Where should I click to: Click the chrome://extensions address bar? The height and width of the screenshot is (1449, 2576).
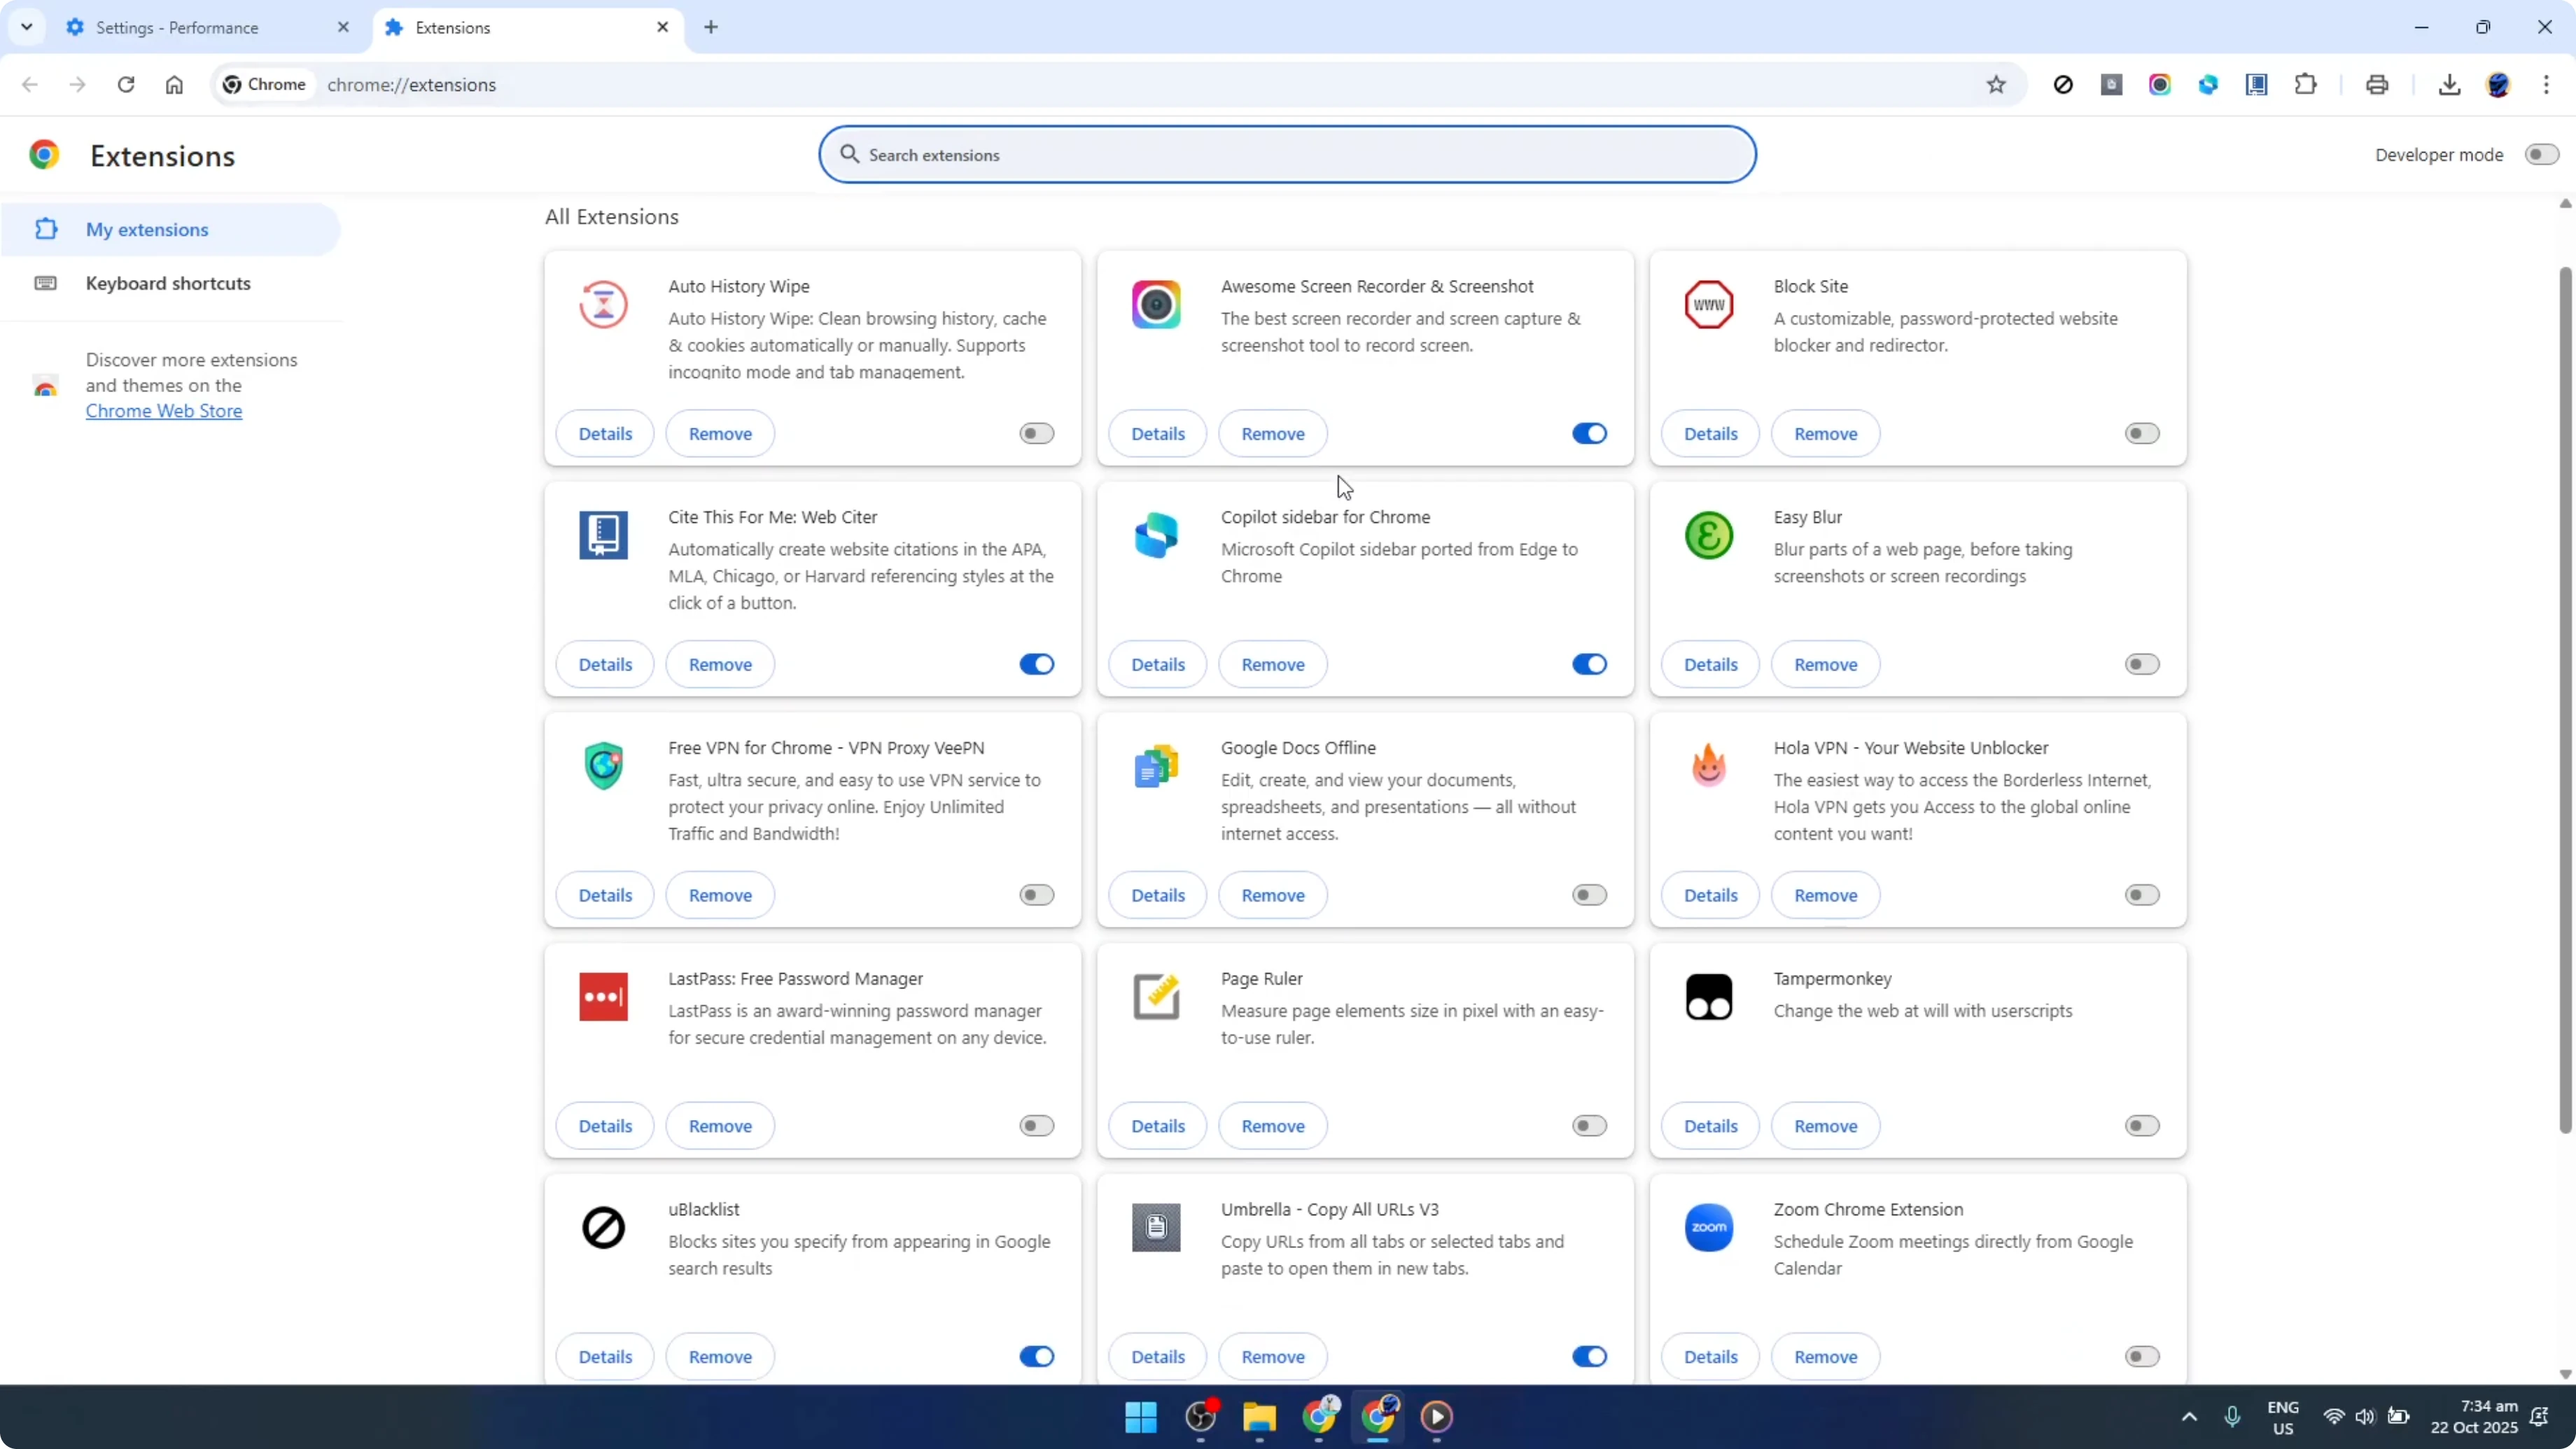1120,85
